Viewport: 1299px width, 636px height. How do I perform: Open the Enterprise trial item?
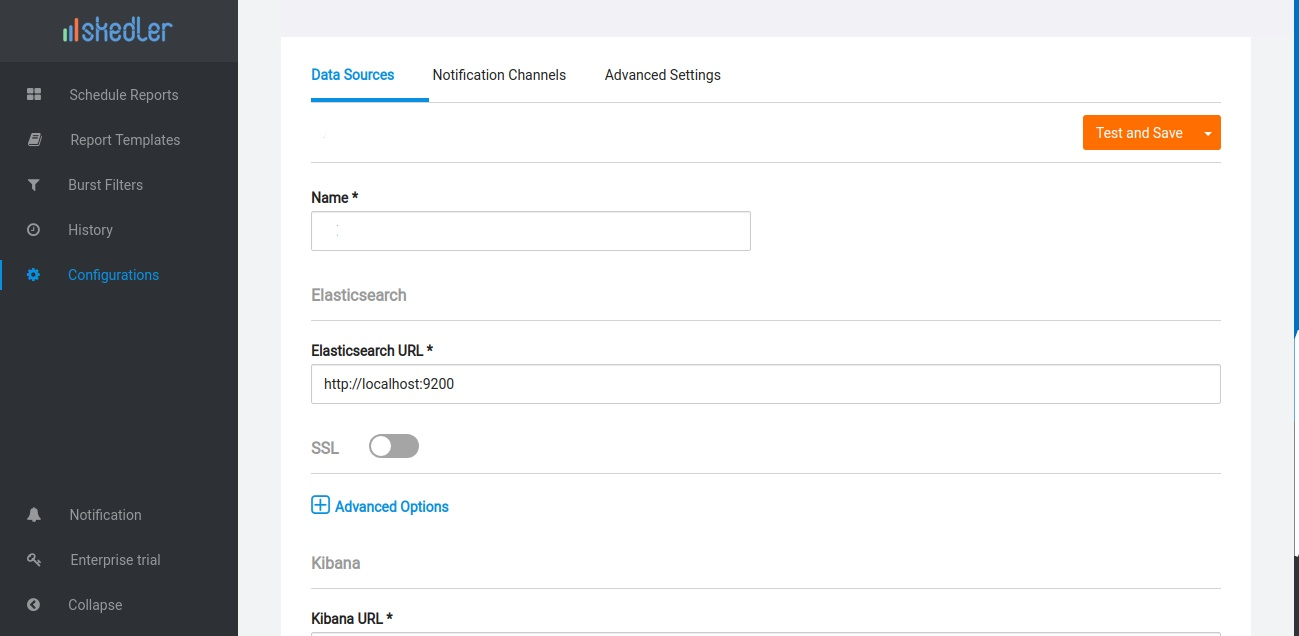click(x=115, y=560)
